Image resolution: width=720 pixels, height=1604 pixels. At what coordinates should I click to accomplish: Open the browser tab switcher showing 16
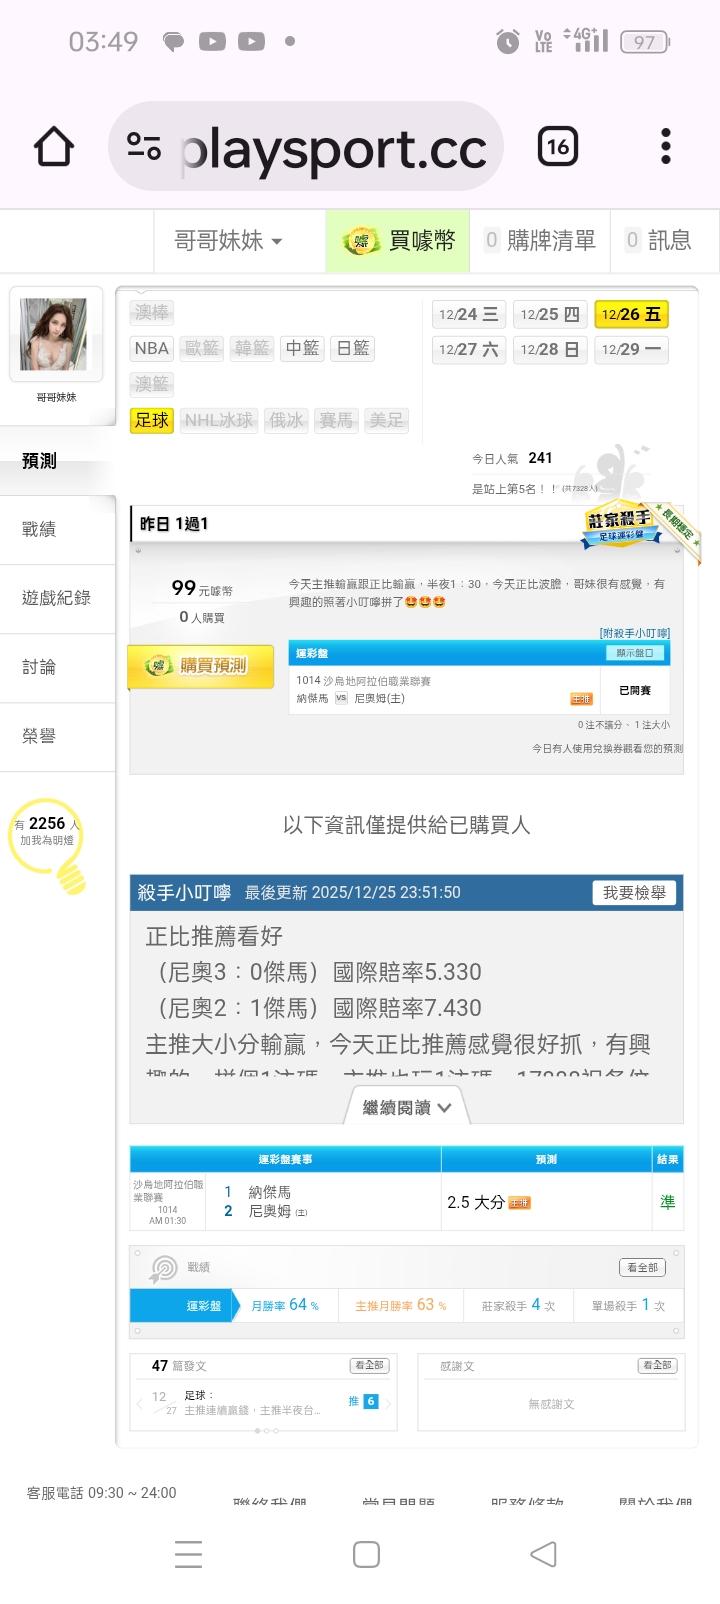click(558, 147)
